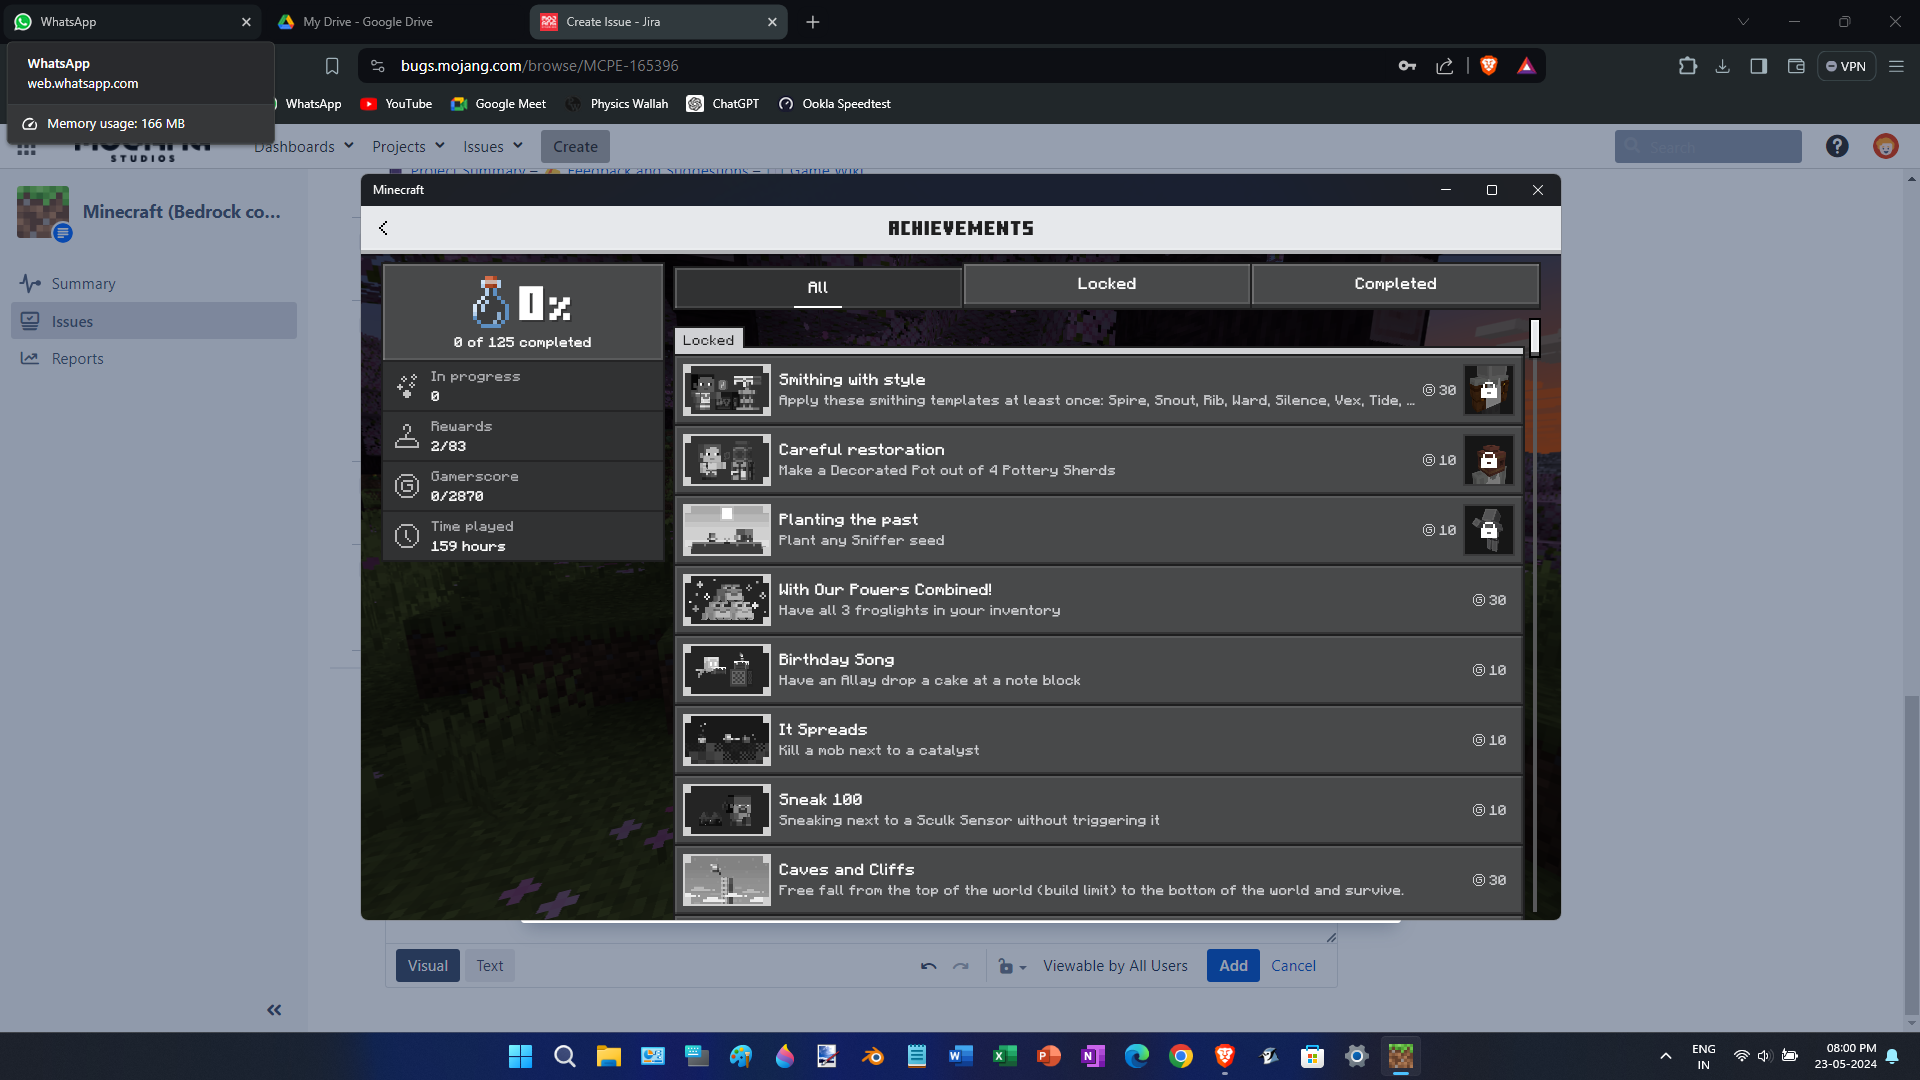Viewport: 1920px width, 1080px height.
Task: Open browser downloads icon
Action: coord(1722,66)
